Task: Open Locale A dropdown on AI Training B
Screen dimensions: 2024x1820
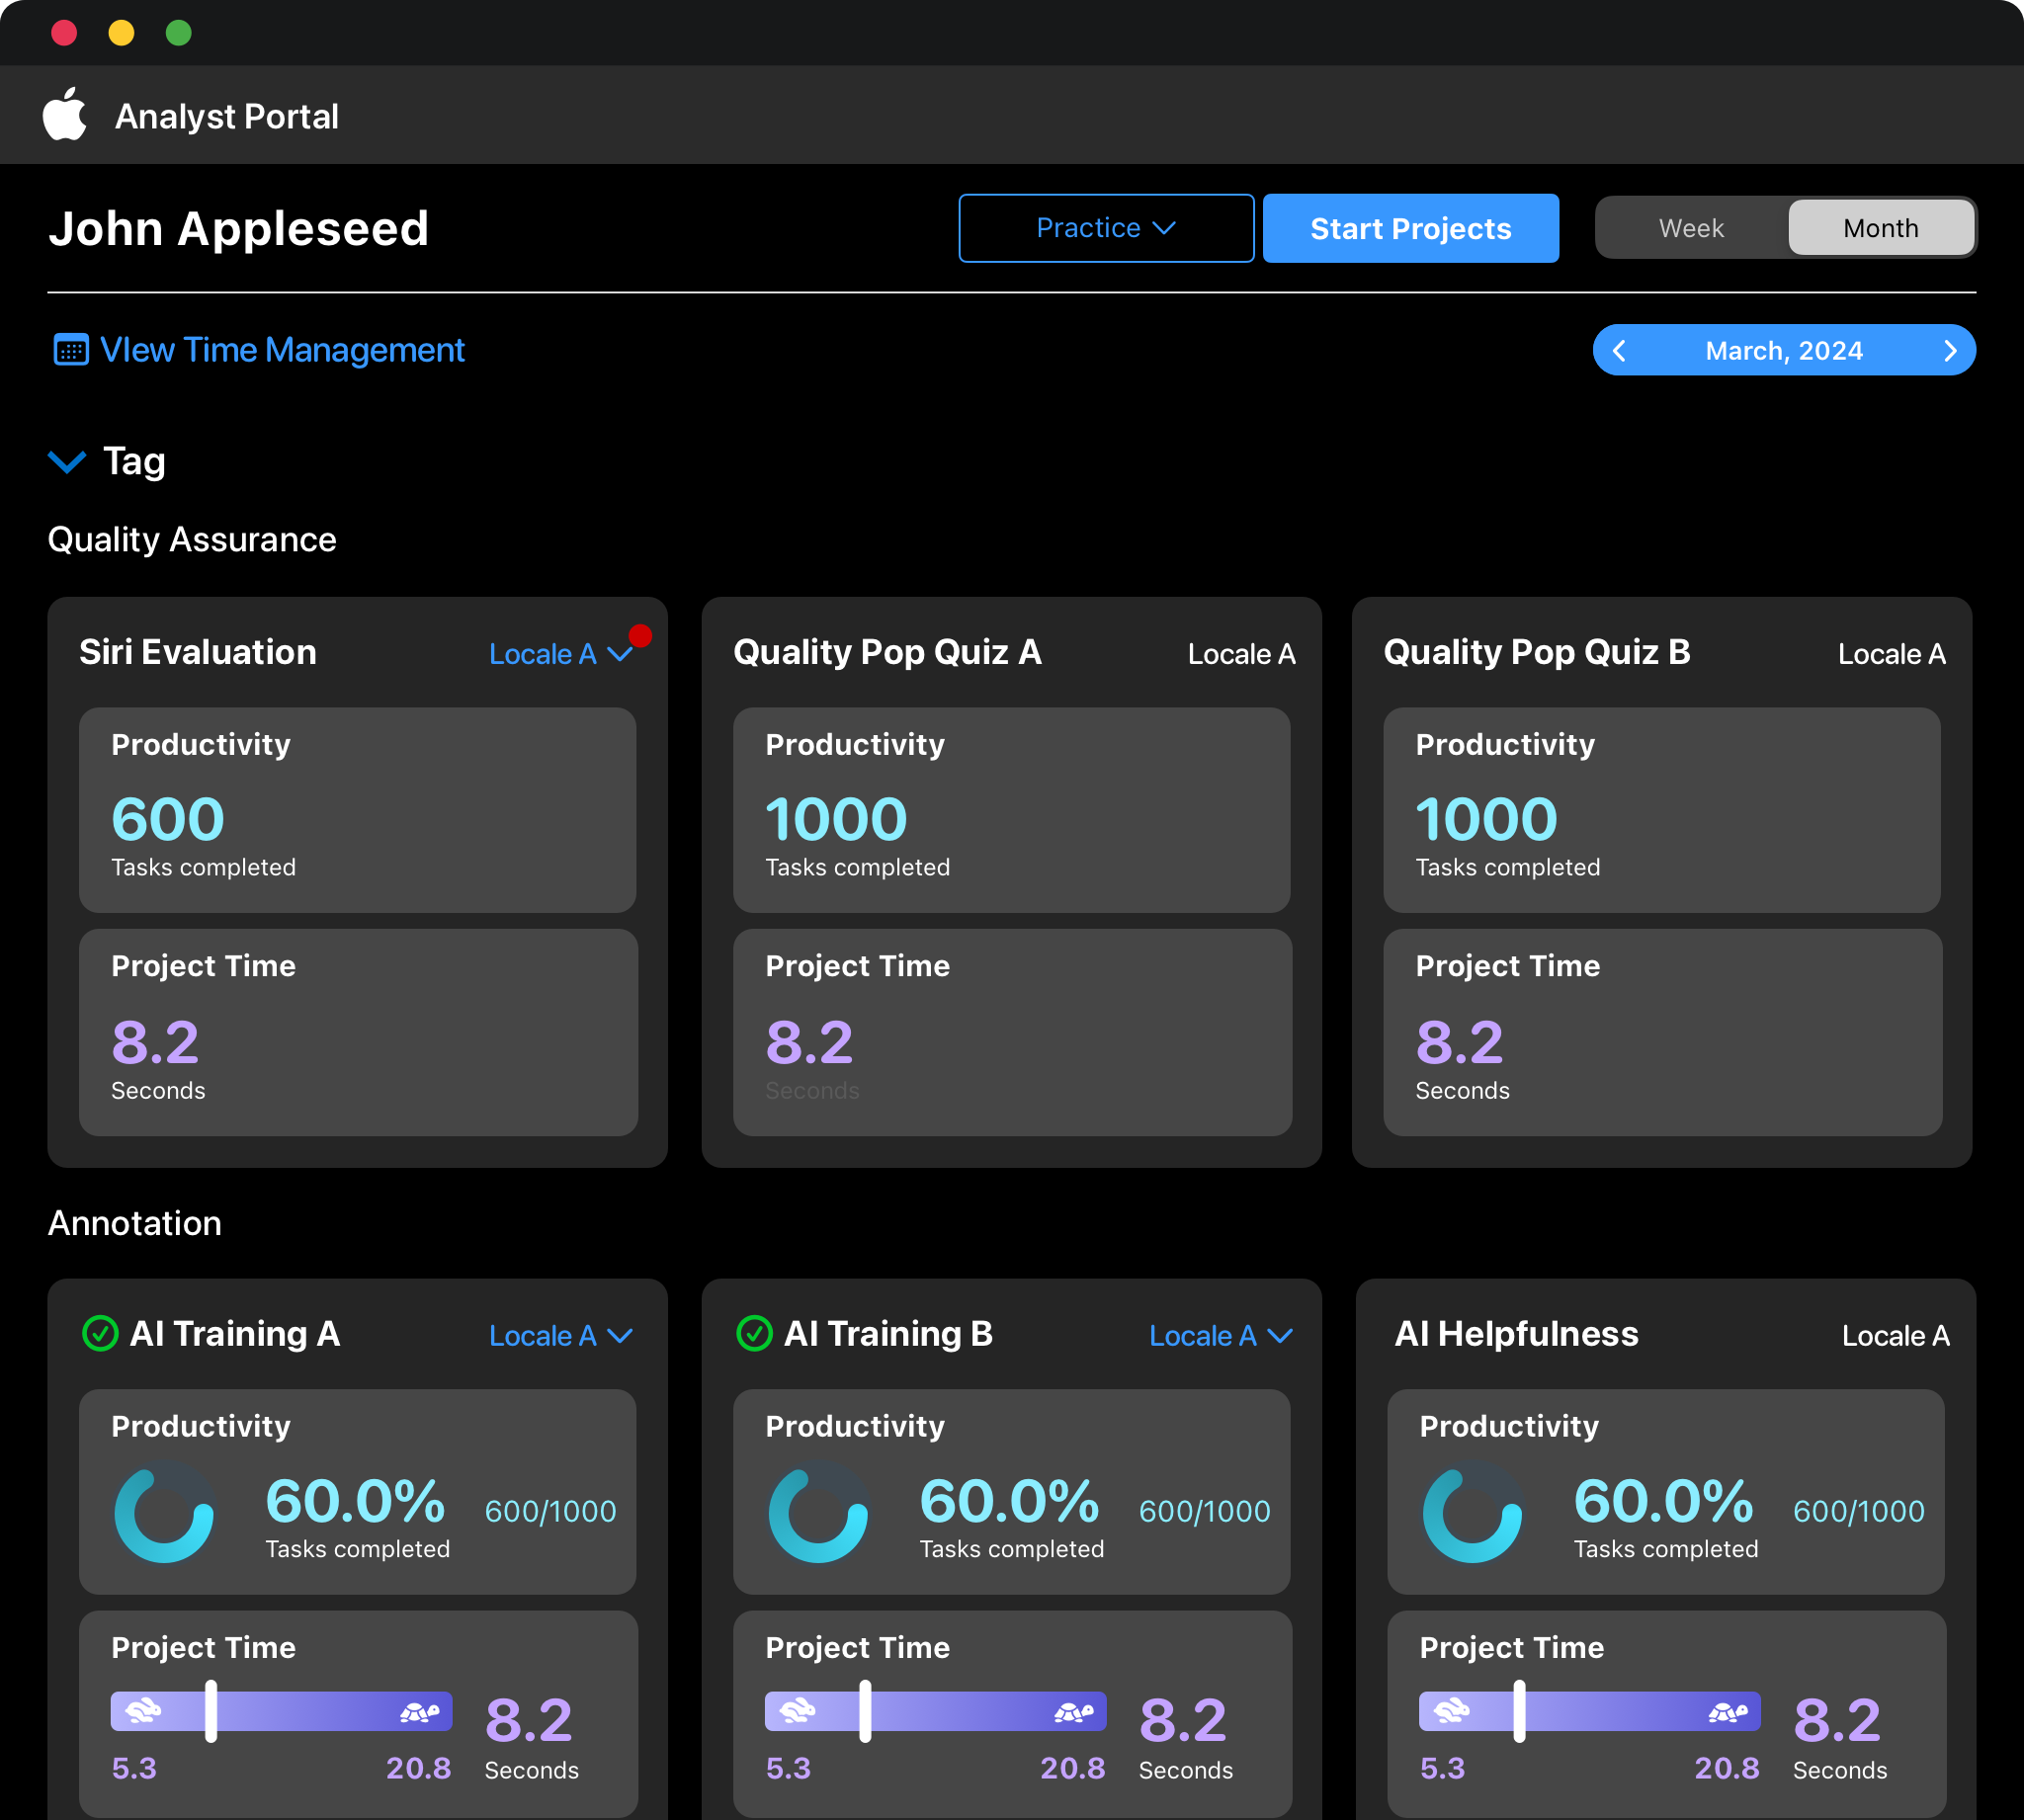Action: click(1221, 1336)
